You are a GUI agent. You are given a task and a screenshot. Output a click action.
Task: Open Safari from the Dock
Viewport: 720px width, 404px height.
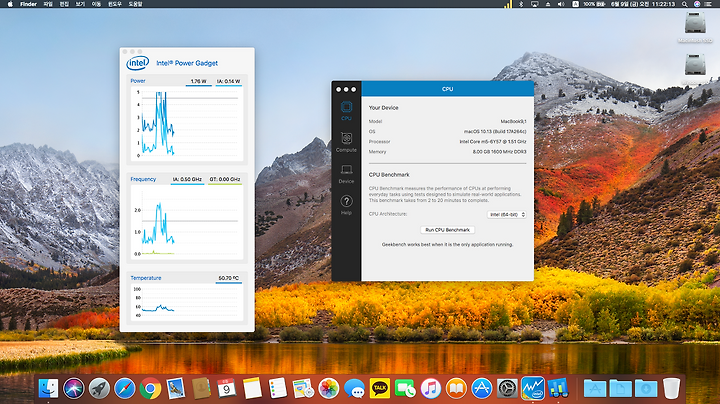125,388
